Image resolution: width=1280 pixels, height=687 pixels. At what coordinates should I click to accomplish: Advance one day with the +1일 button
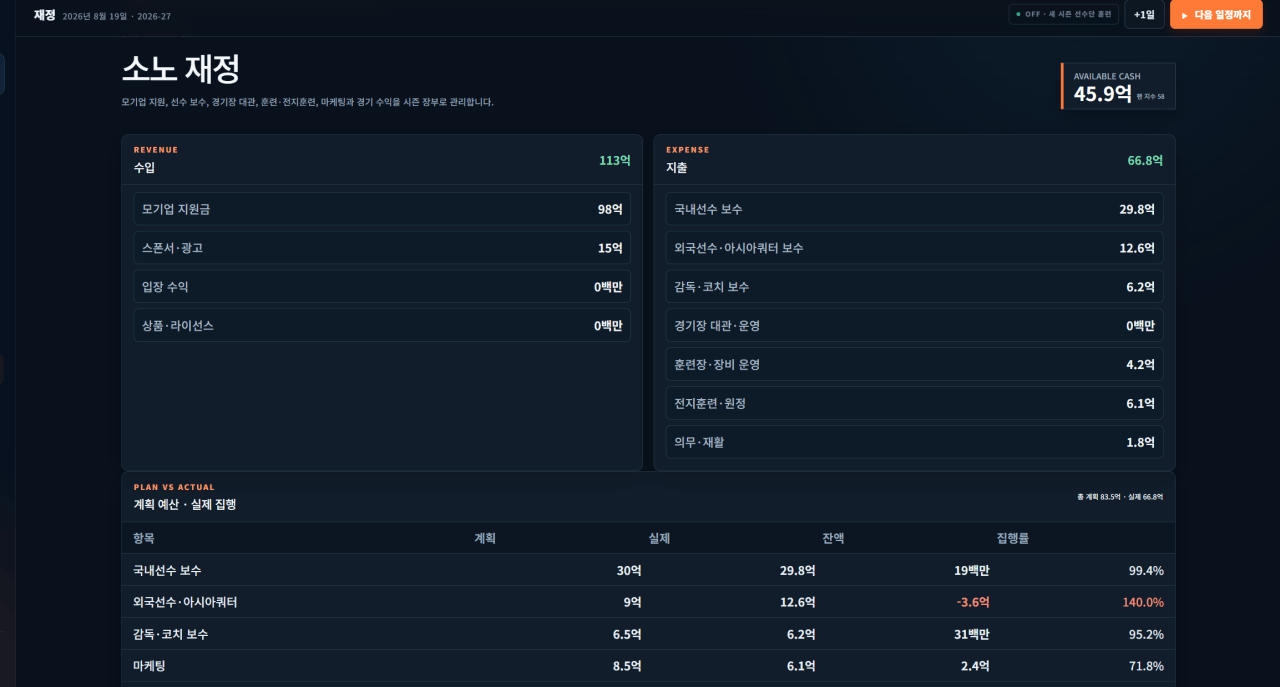tap(1144, 15)
